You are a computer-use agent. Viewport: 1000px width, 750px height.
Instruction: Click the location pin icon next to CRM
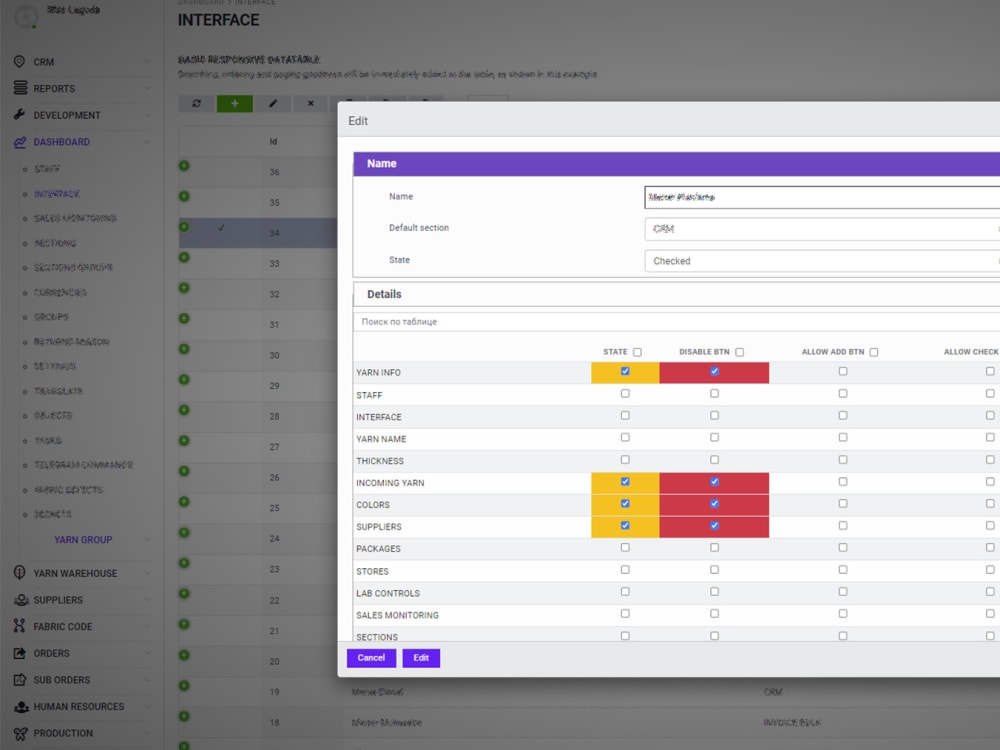point(17,62)
